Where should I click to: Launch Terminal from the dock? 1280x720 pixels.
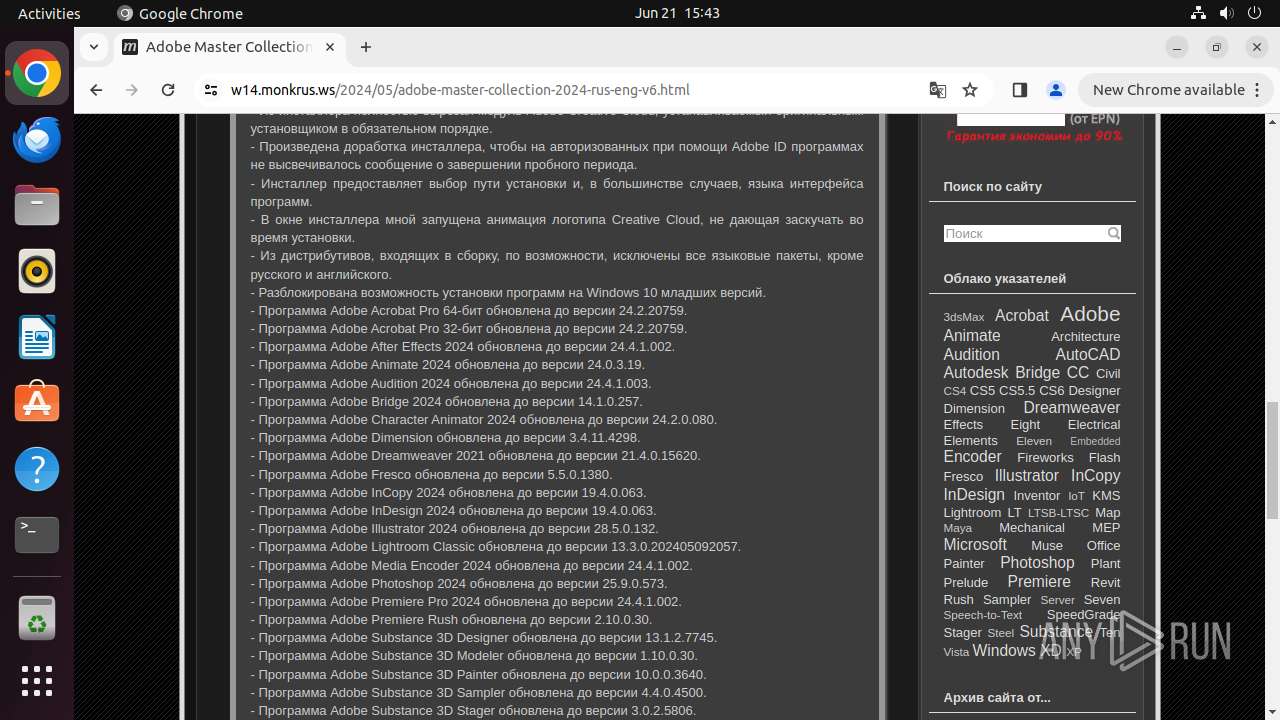[37, 535]
